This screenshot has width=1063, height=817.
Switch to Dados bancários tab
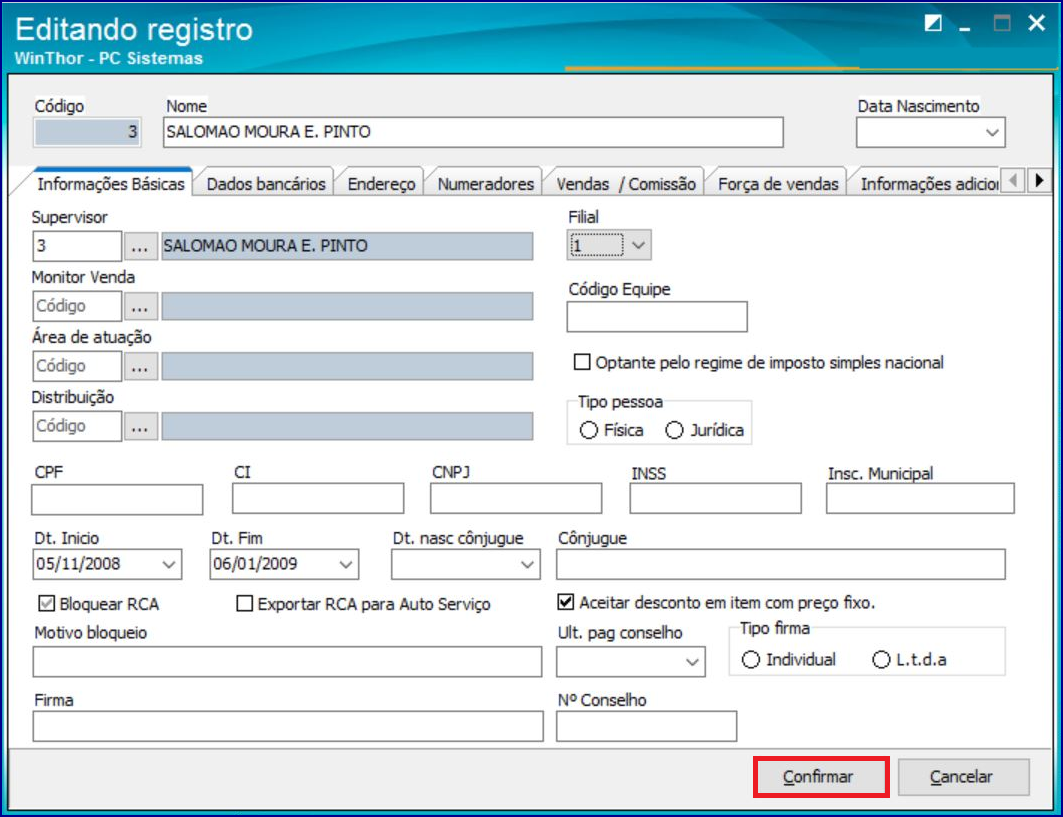point(266,184)
